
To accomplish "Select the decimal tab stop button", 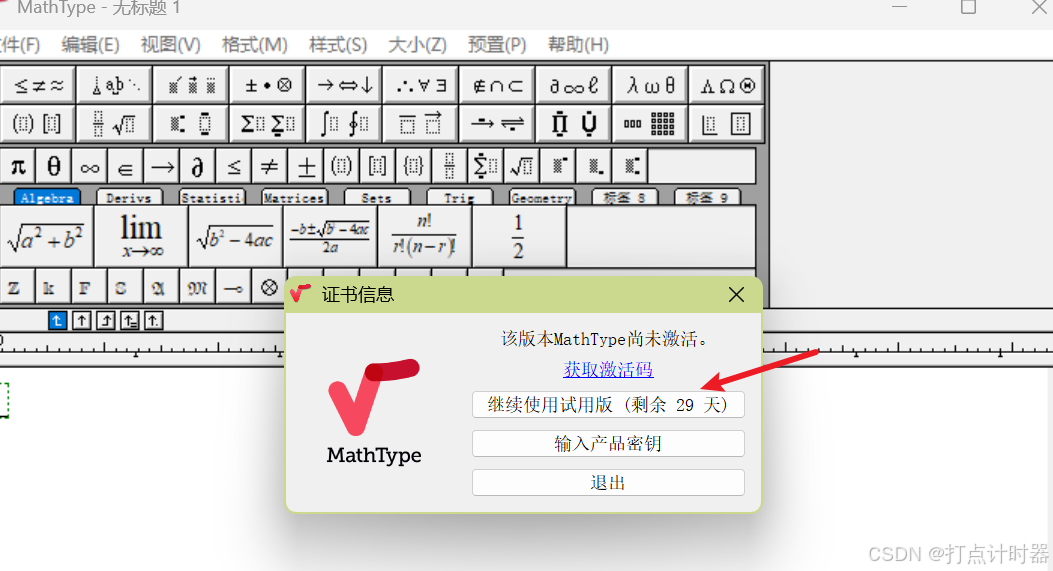I will pos(154,321).
